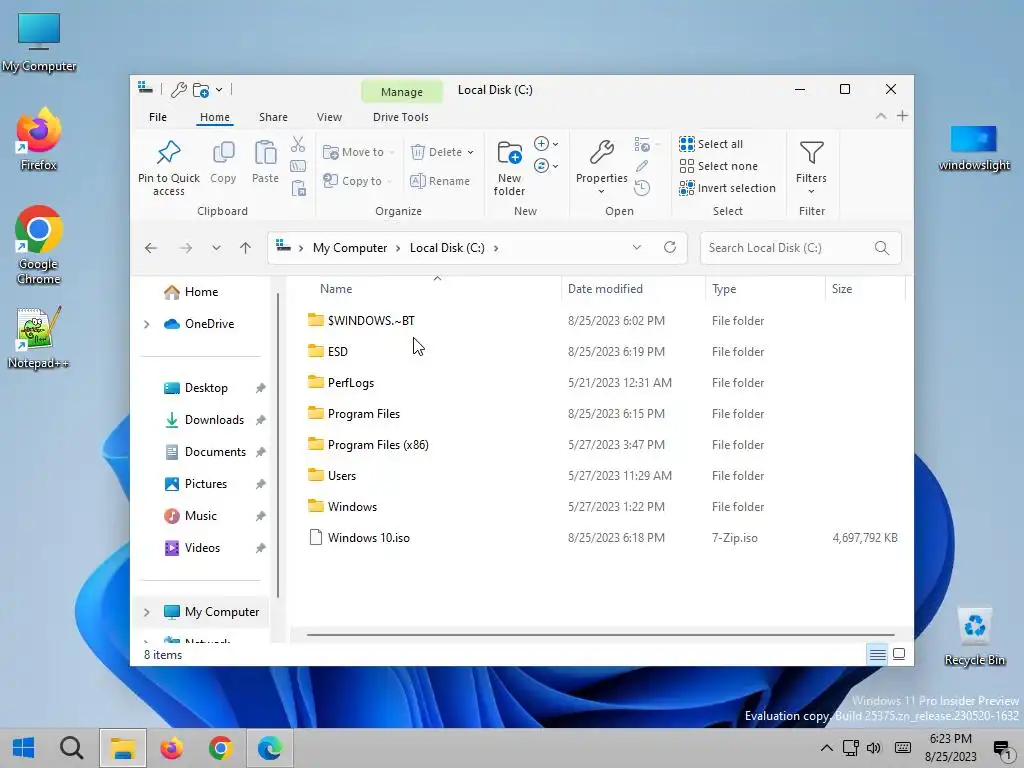Viewport: 1024px width, 768px height.
Task: Click the Rename button
Action: point(440,181)
